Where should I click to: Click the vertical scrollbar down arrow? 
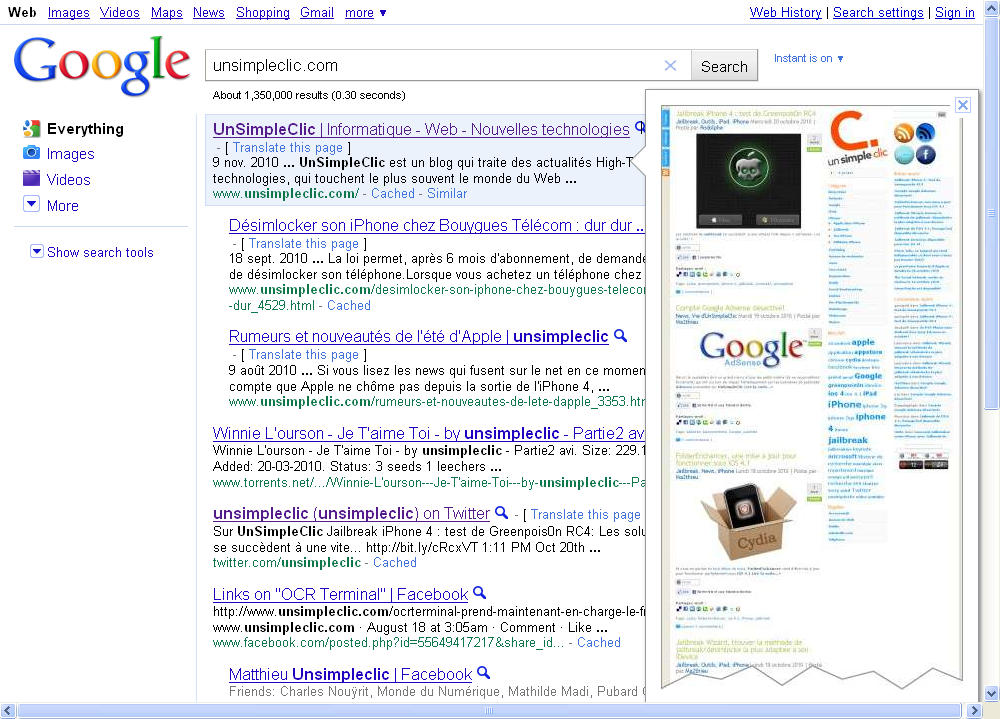point(991,693)
